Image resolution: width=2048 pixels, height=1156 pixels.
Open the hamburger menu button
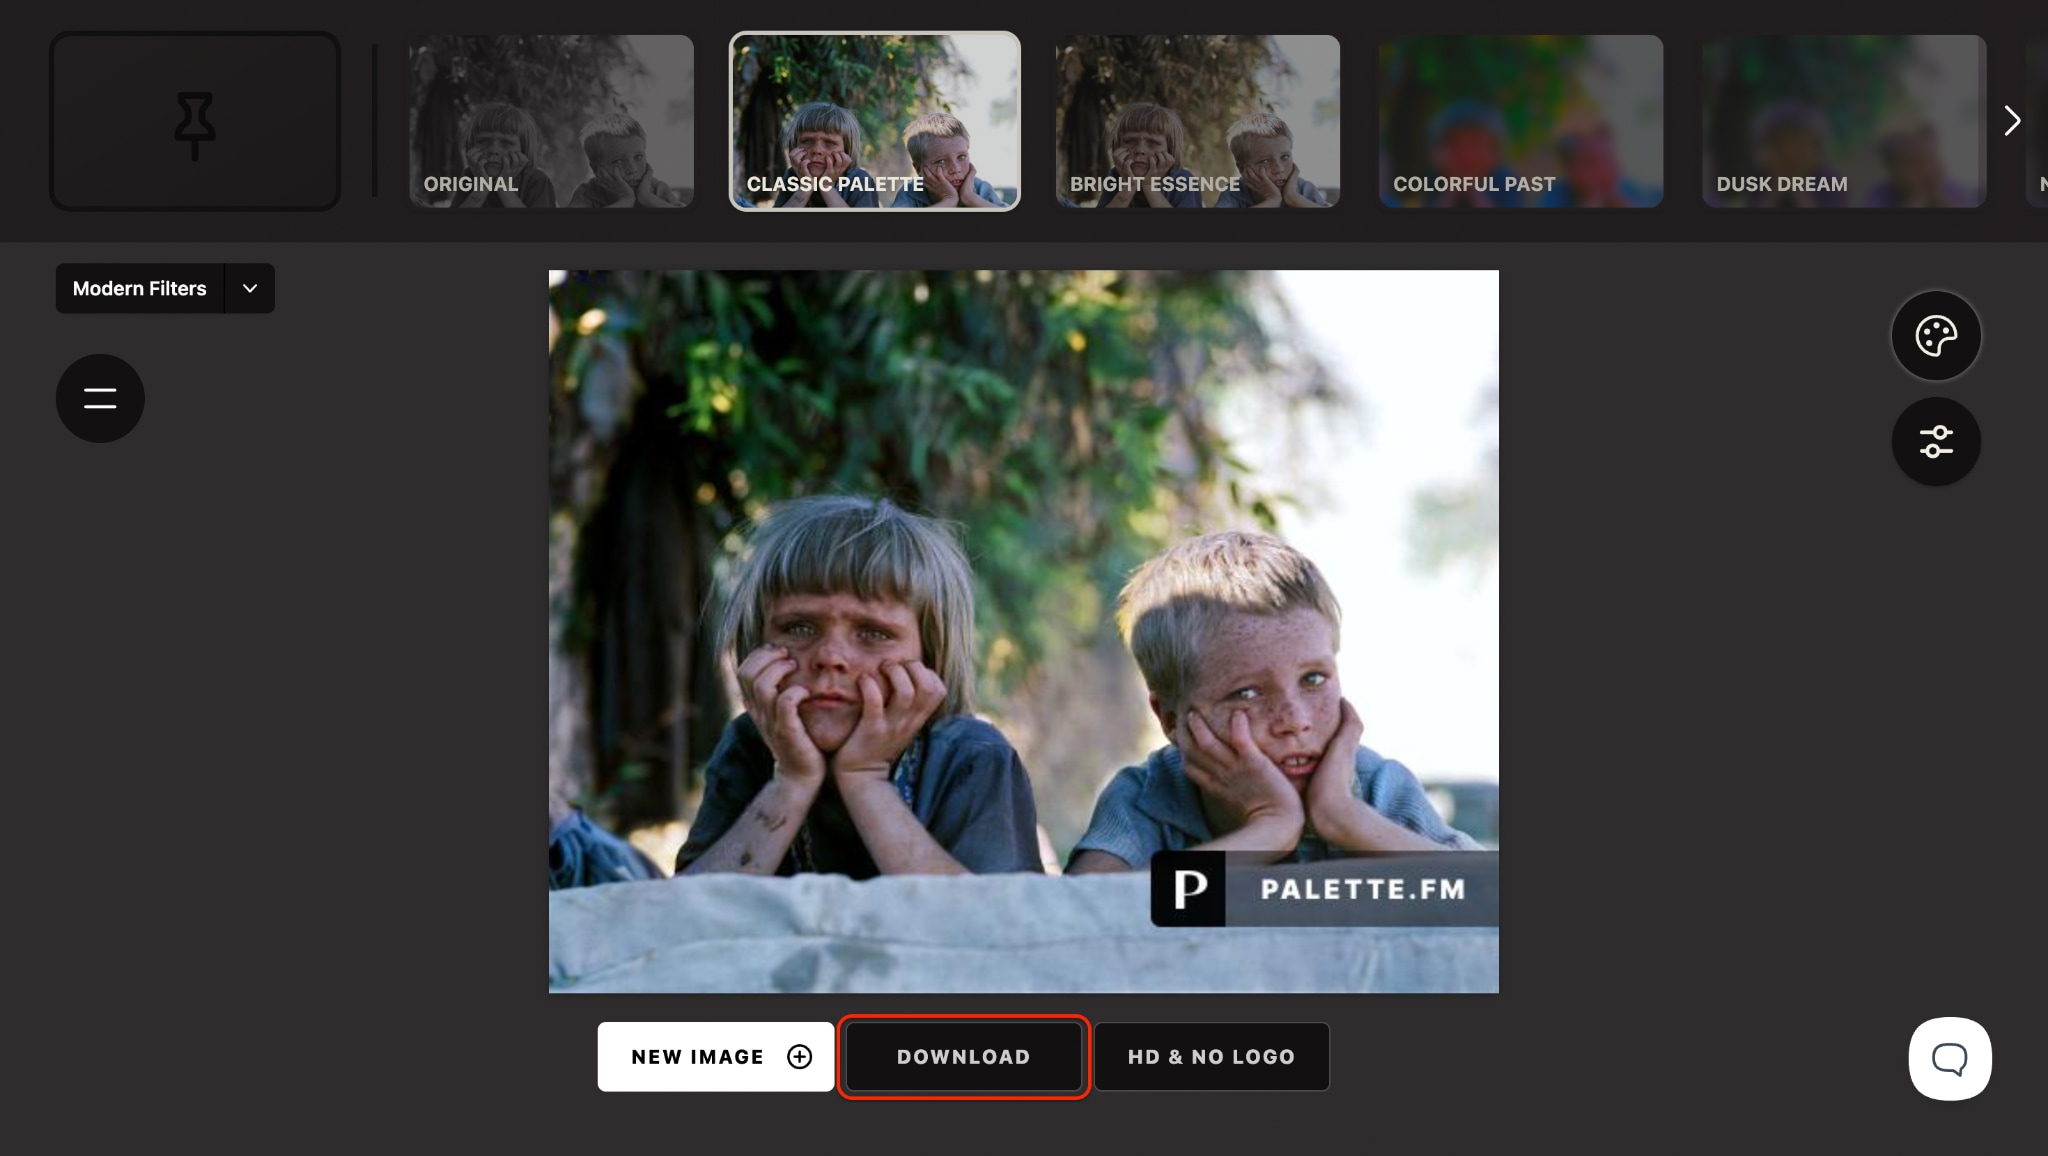(x=100, y=398)
